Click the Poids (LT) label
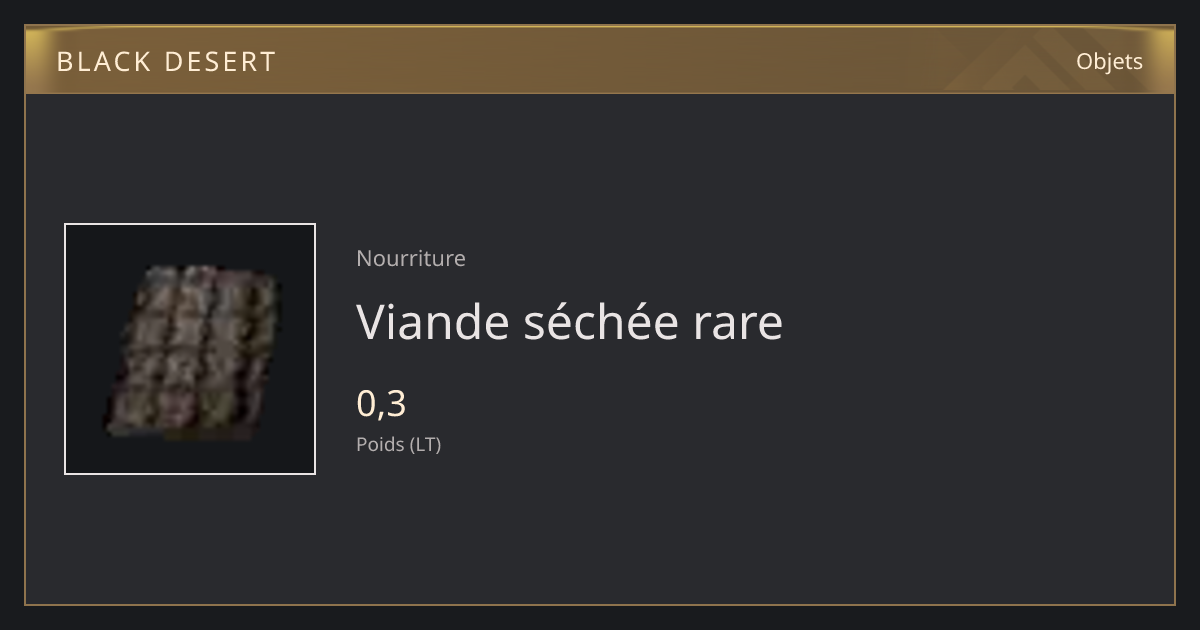This screenshot has height=630, width=1200. [x=398, y=444]
